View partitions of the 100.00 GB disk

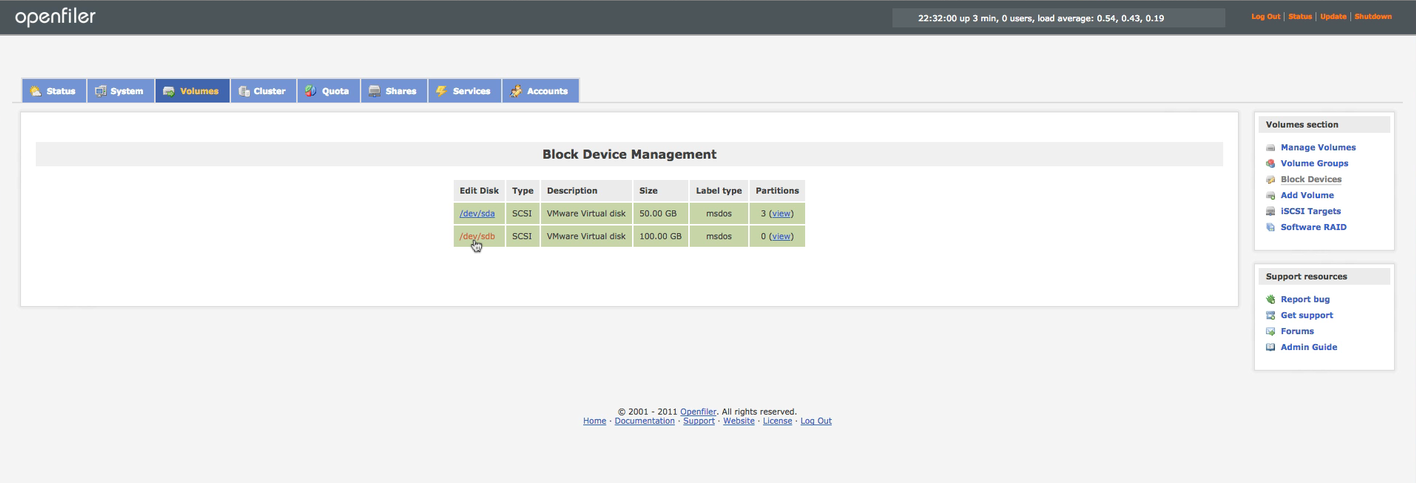coord(781,236)
